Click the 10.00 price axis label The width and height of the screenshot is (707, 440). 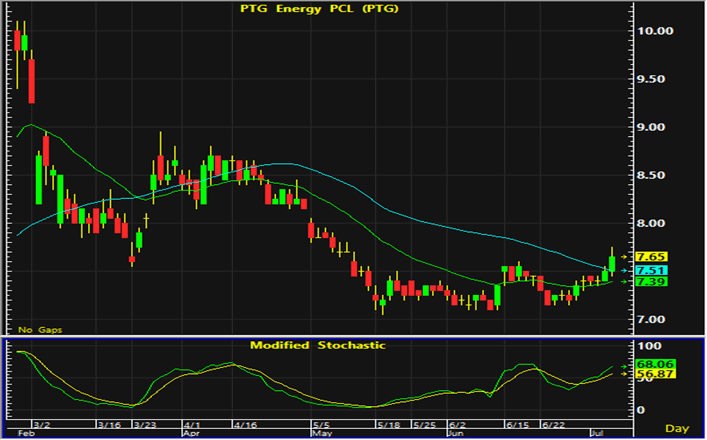[x=655, y=31]
